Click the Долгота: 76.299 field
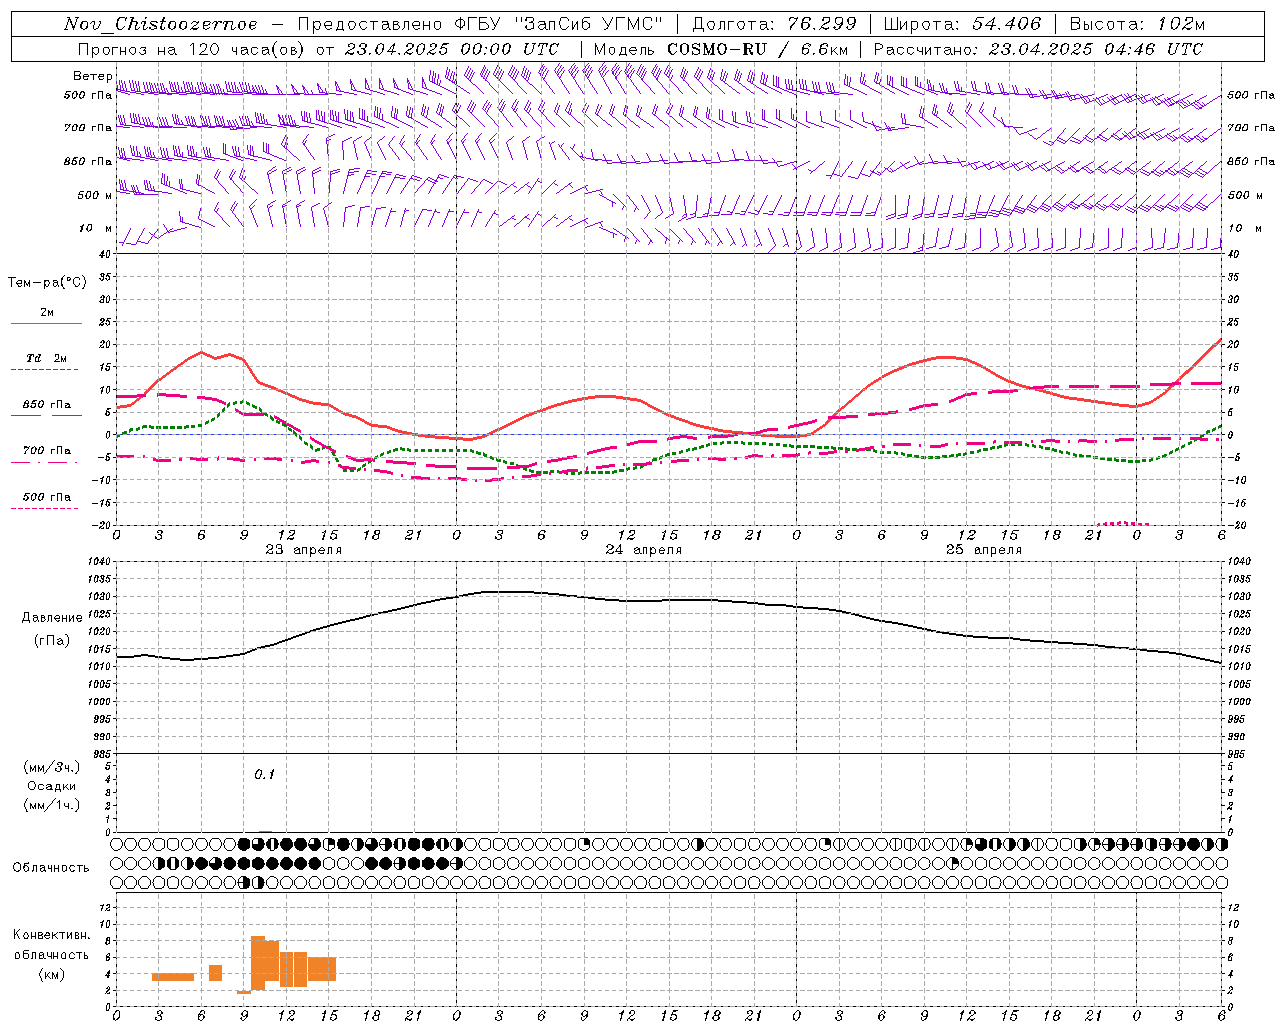This screenshot has height=1024, width=1280. click(774, 24)
